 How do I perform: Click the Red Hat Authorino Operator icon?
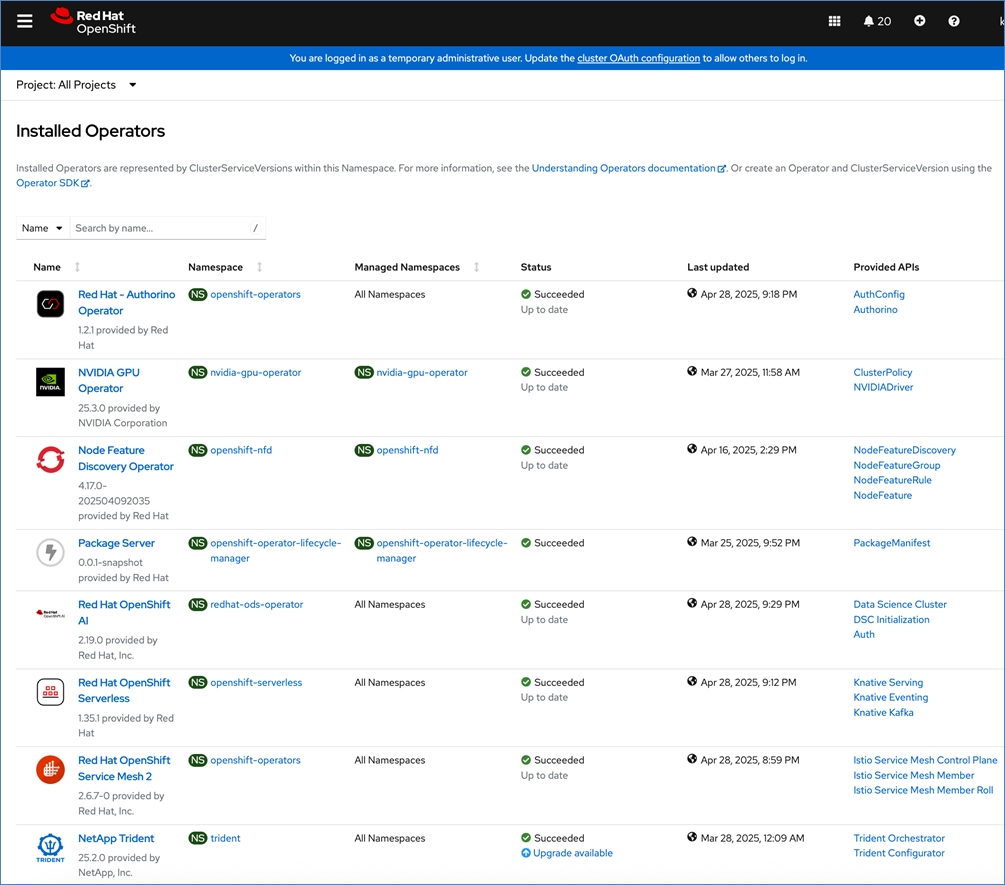click(x=50, y=304)
